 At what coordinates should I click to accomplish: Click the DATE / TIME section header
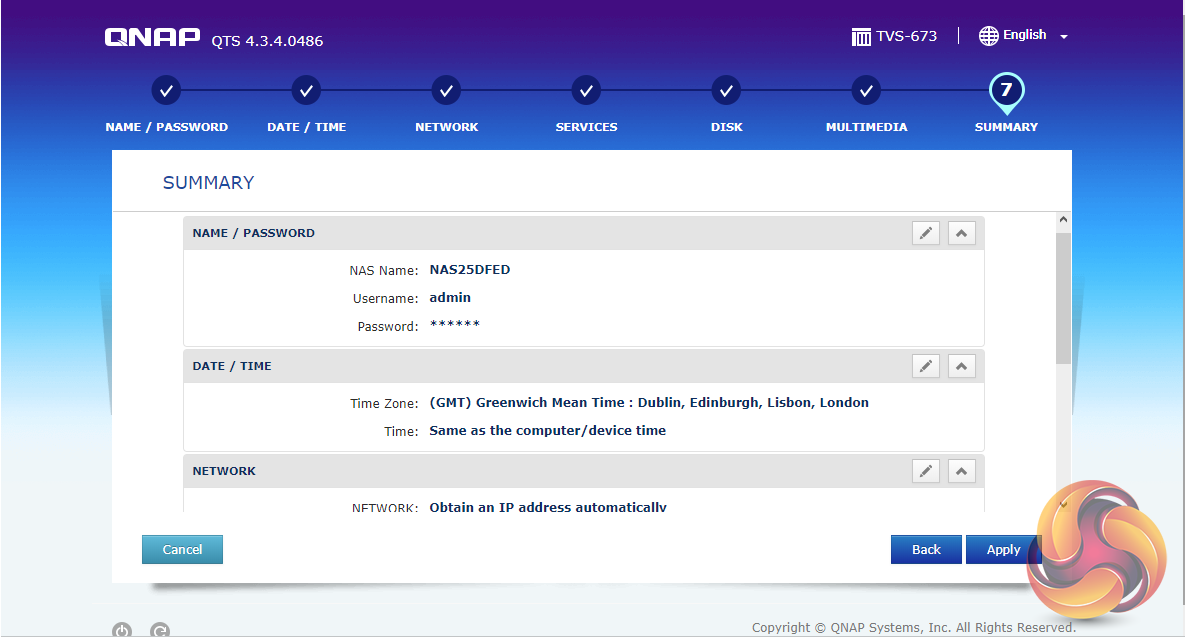coord(583,366)
